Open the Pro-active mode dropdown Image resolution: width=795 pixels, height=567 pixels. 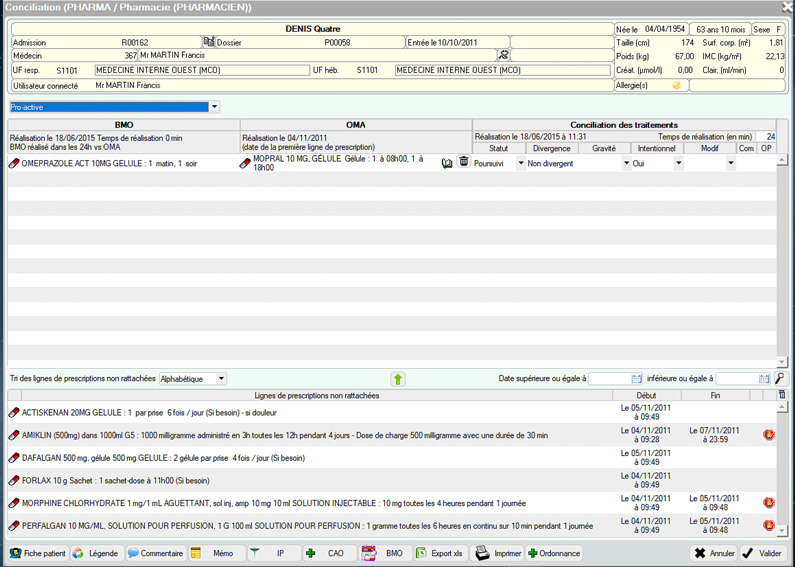pyautogui.click(x=214, y=107)
